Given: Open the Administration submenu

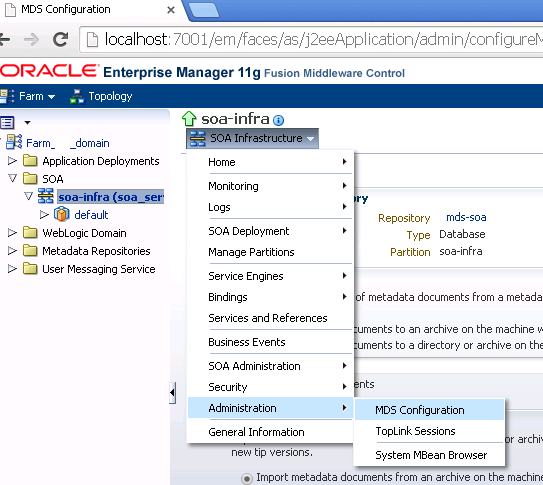Looking at the screenshot, I should (x=270, y=408).
